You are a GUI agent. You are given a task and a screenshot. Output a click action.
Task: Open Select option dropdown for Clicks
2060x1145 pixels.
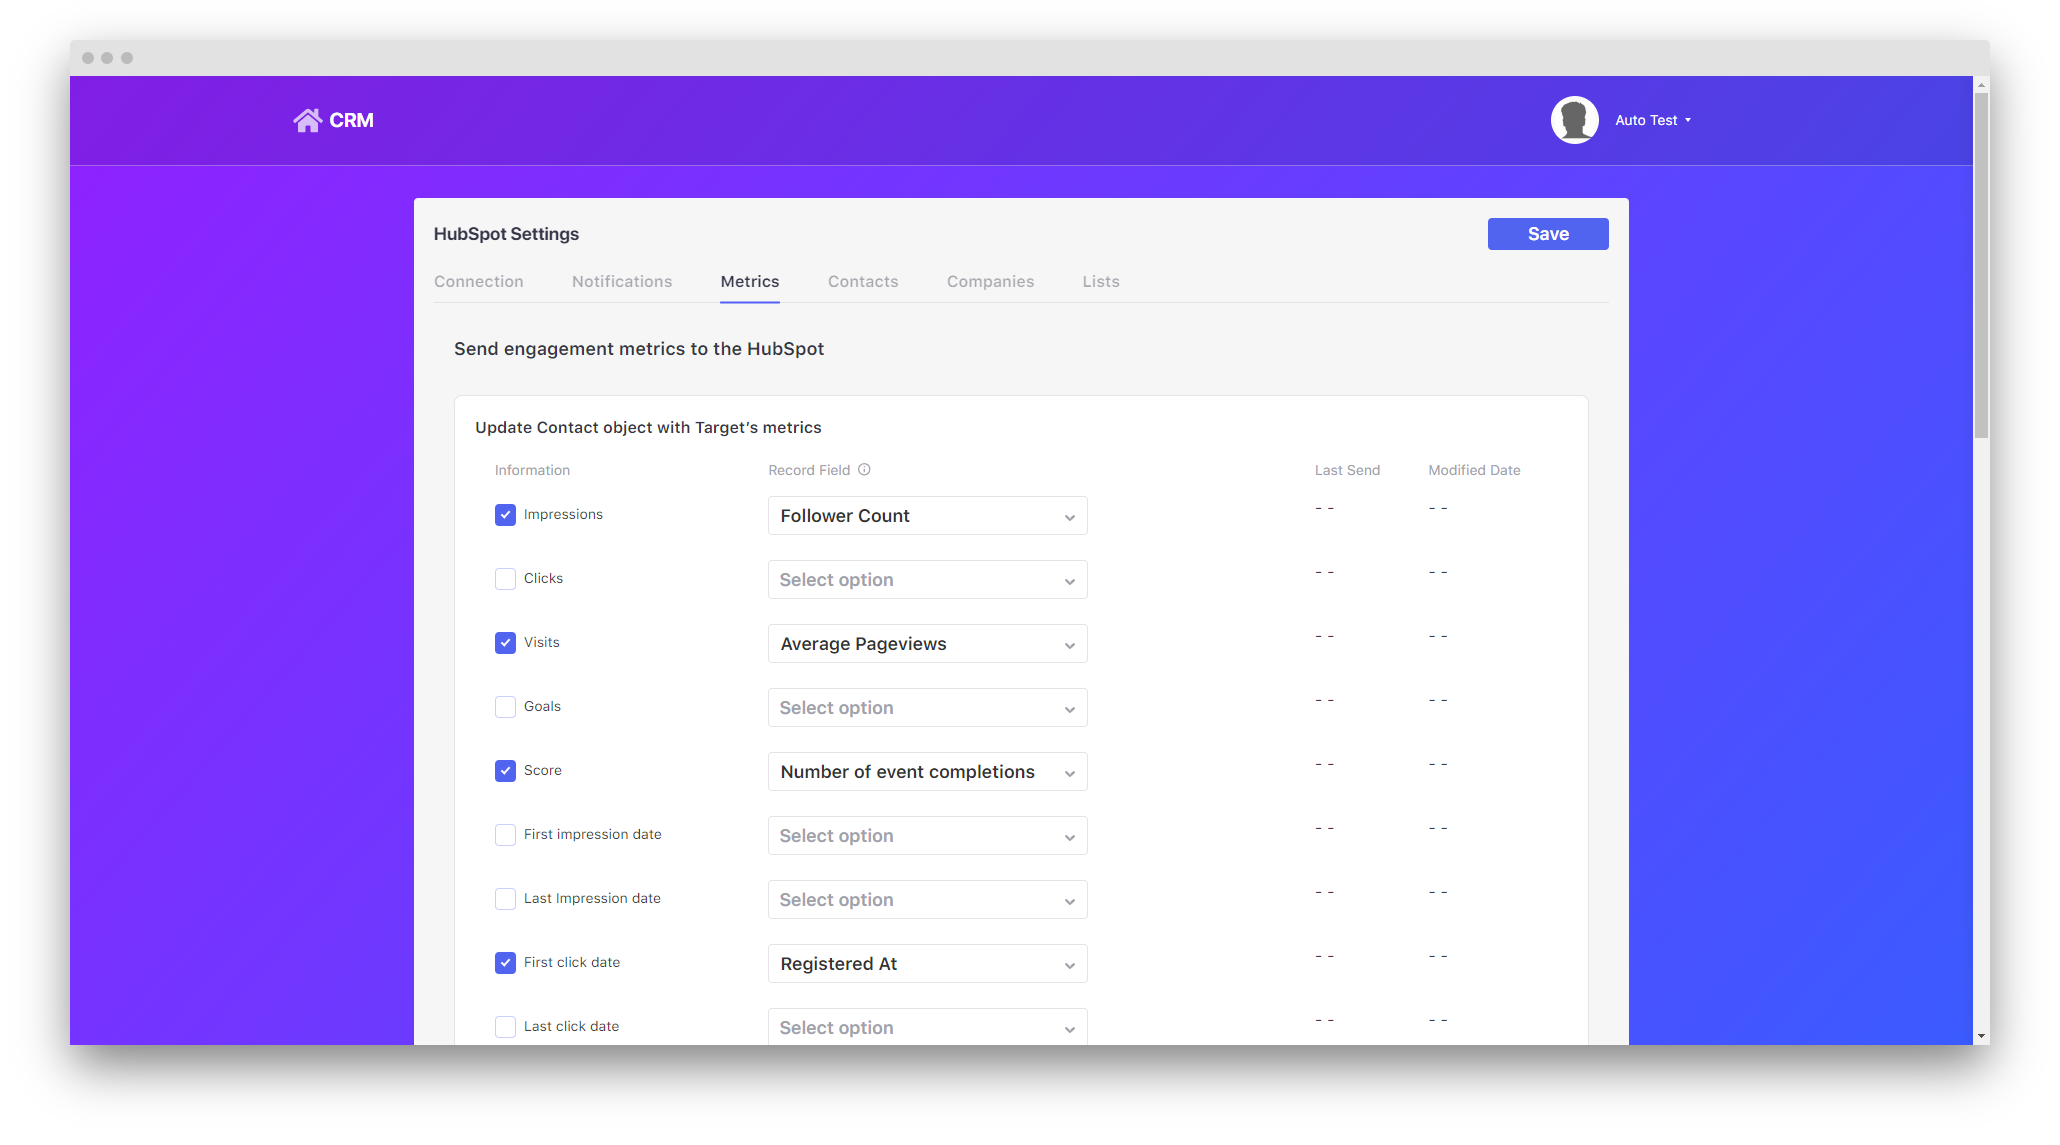pyautogui.click(x=927, y=580)
